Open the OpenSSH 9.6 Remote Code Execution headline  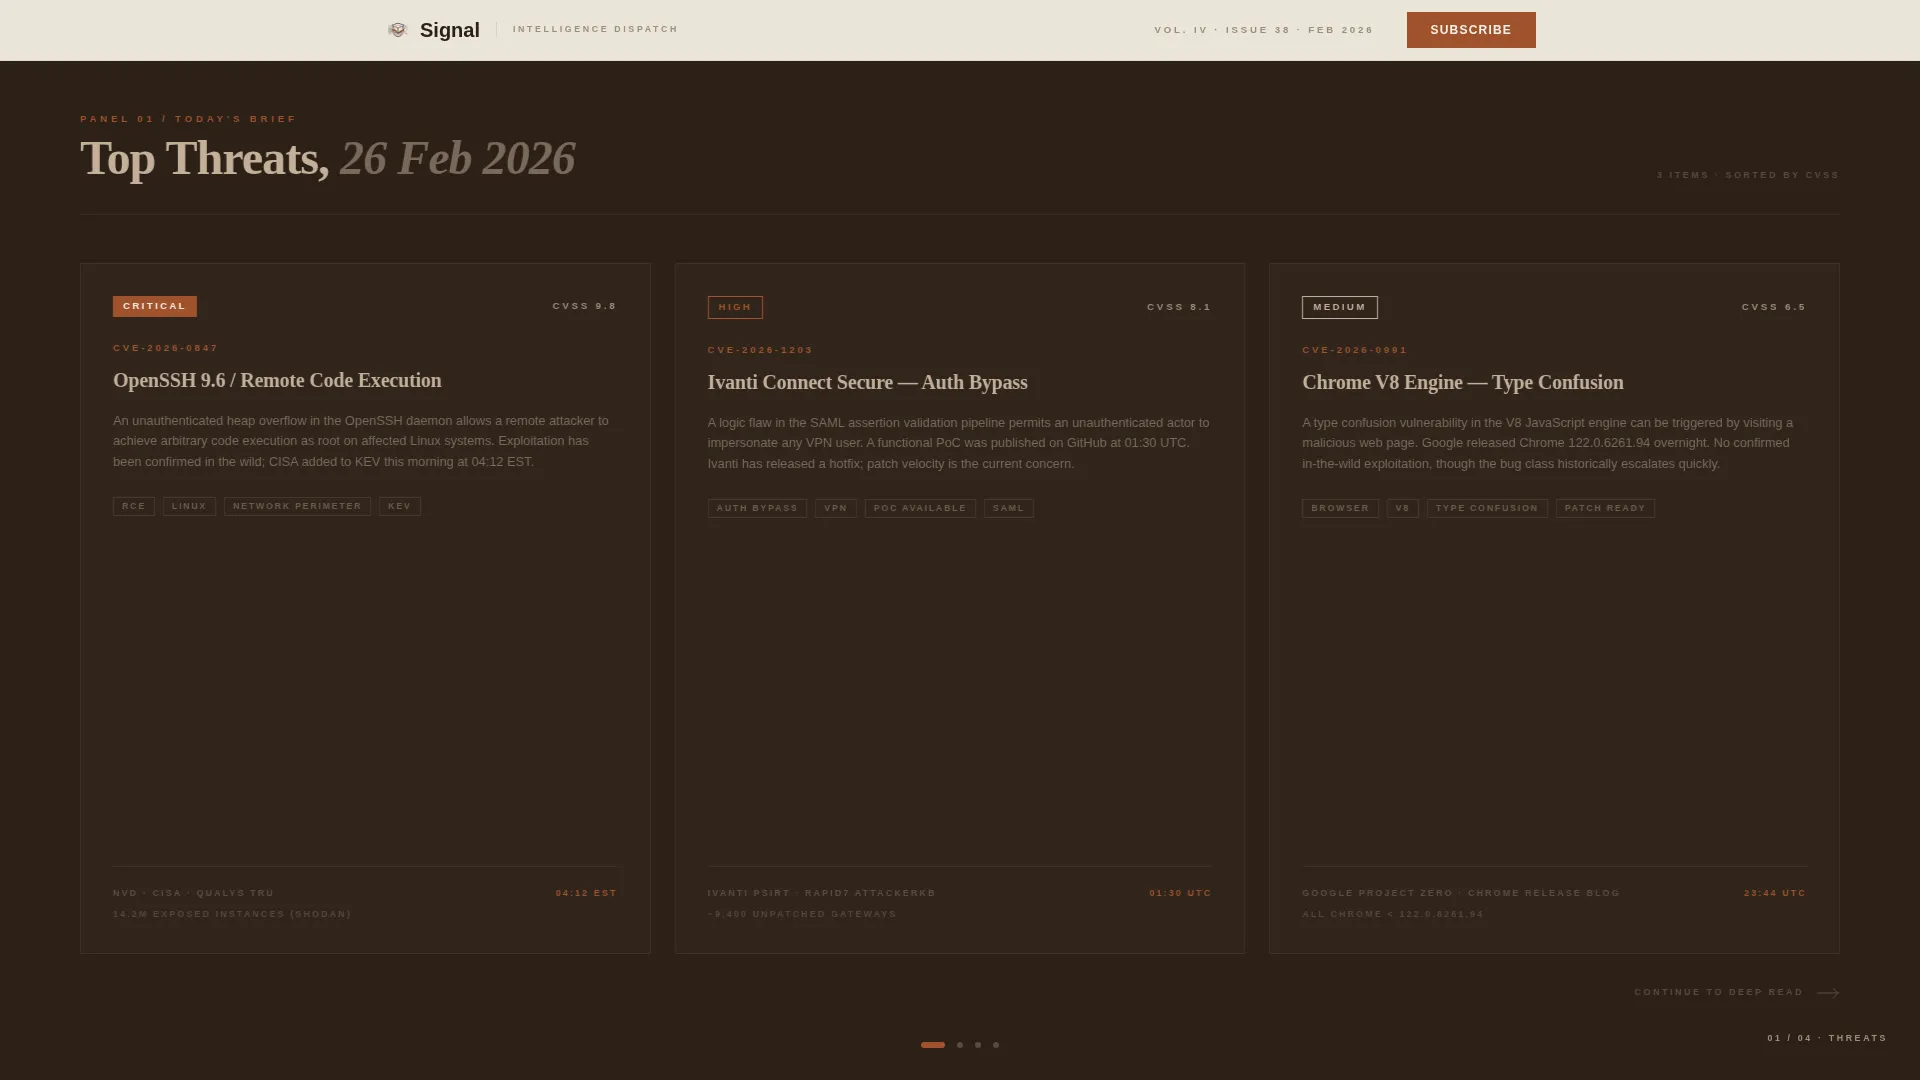277,381
